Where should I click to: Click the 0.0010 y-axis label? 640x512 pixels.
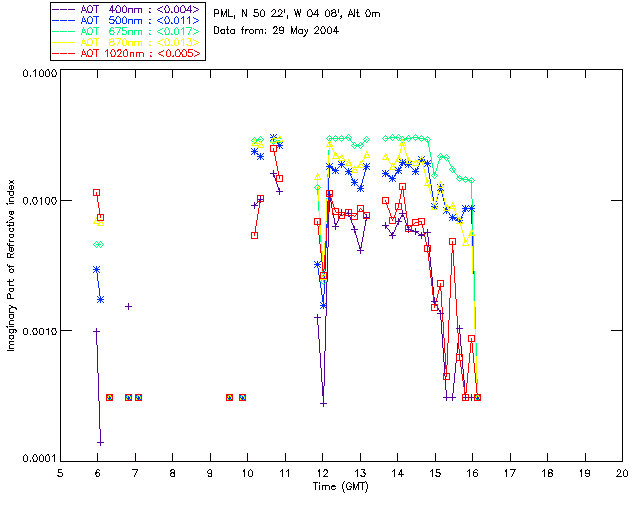tap(39, 331)
